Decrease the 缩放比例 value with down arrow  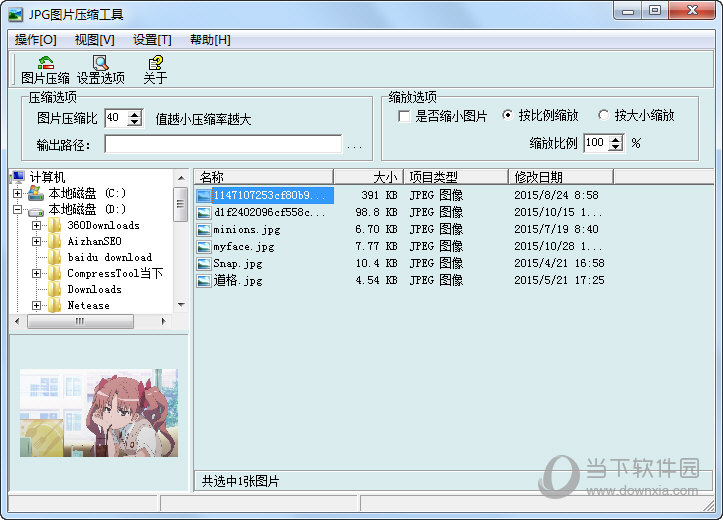[616, 147]
